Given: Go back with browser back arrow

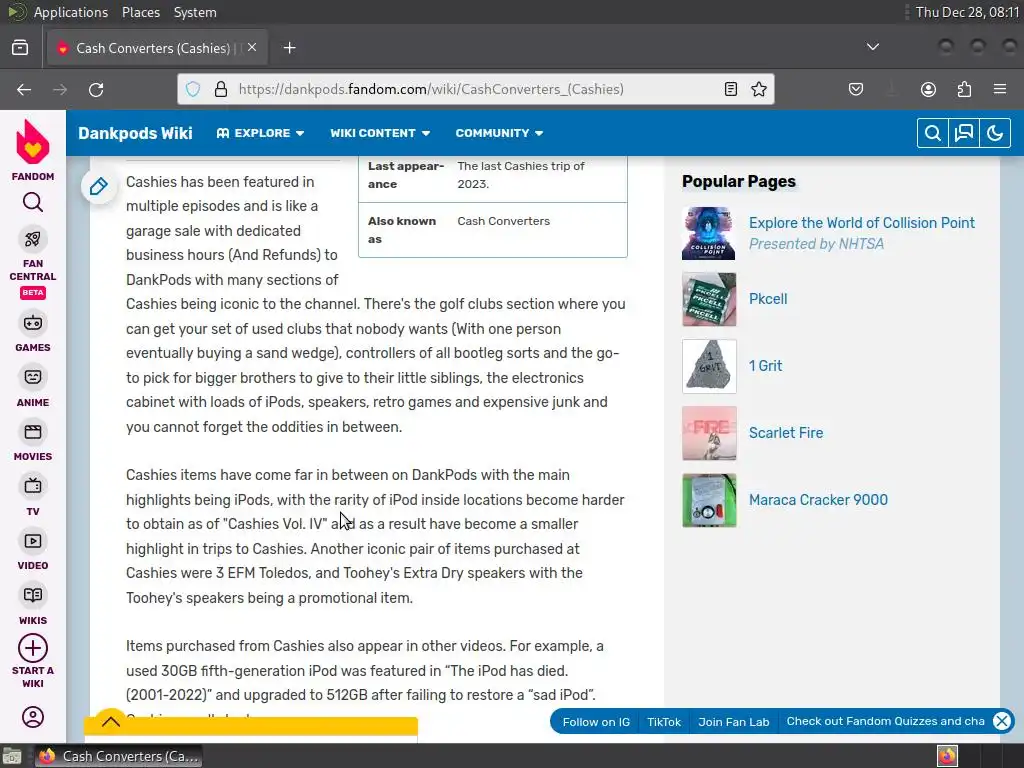Looking at the screenshot, I should (x=24, y=89).
